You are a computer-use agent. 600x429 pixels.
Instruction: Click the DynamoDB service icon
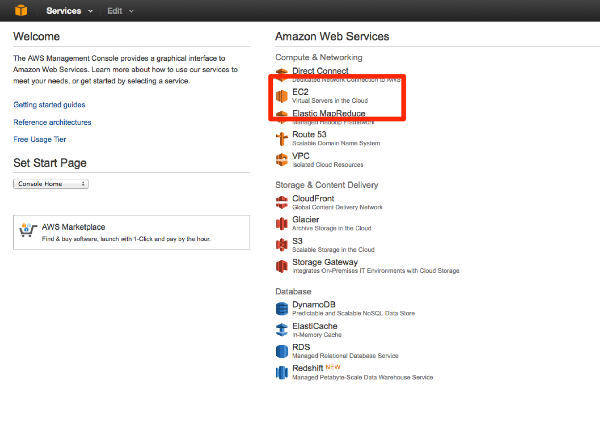point(282,308)
